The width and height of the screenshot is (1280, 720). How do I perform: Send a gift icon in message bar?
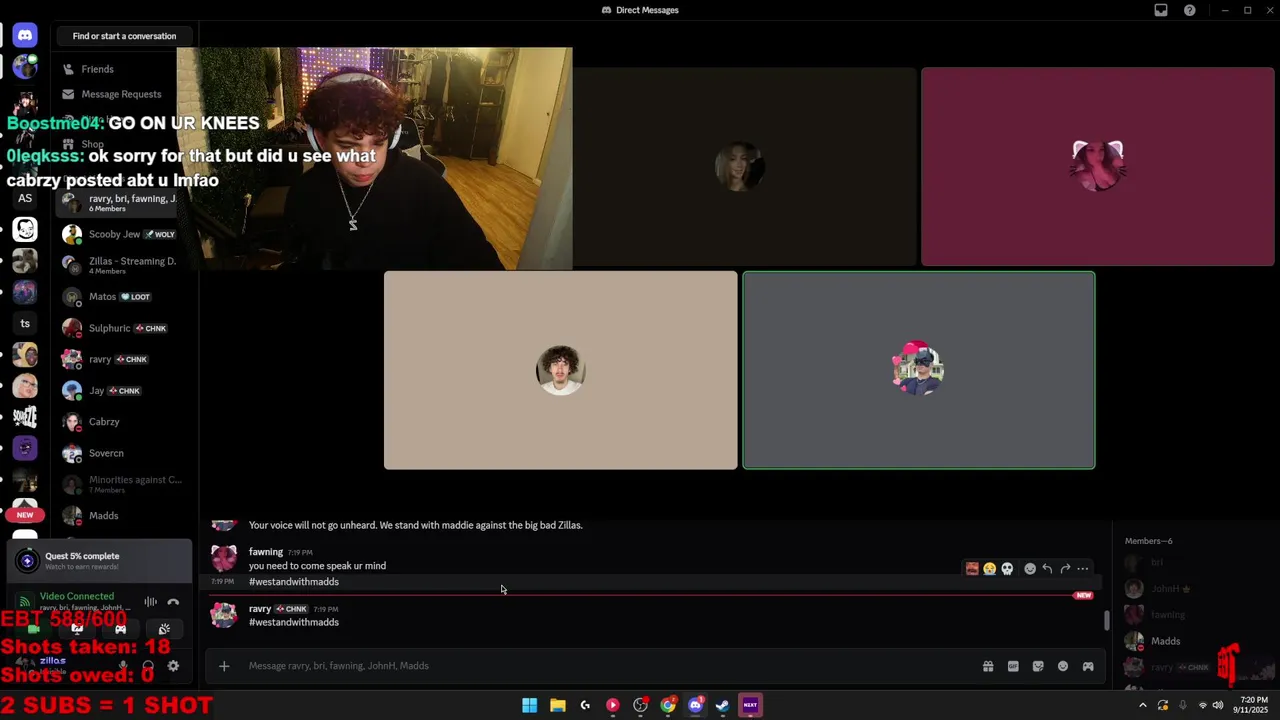[988, 666]
